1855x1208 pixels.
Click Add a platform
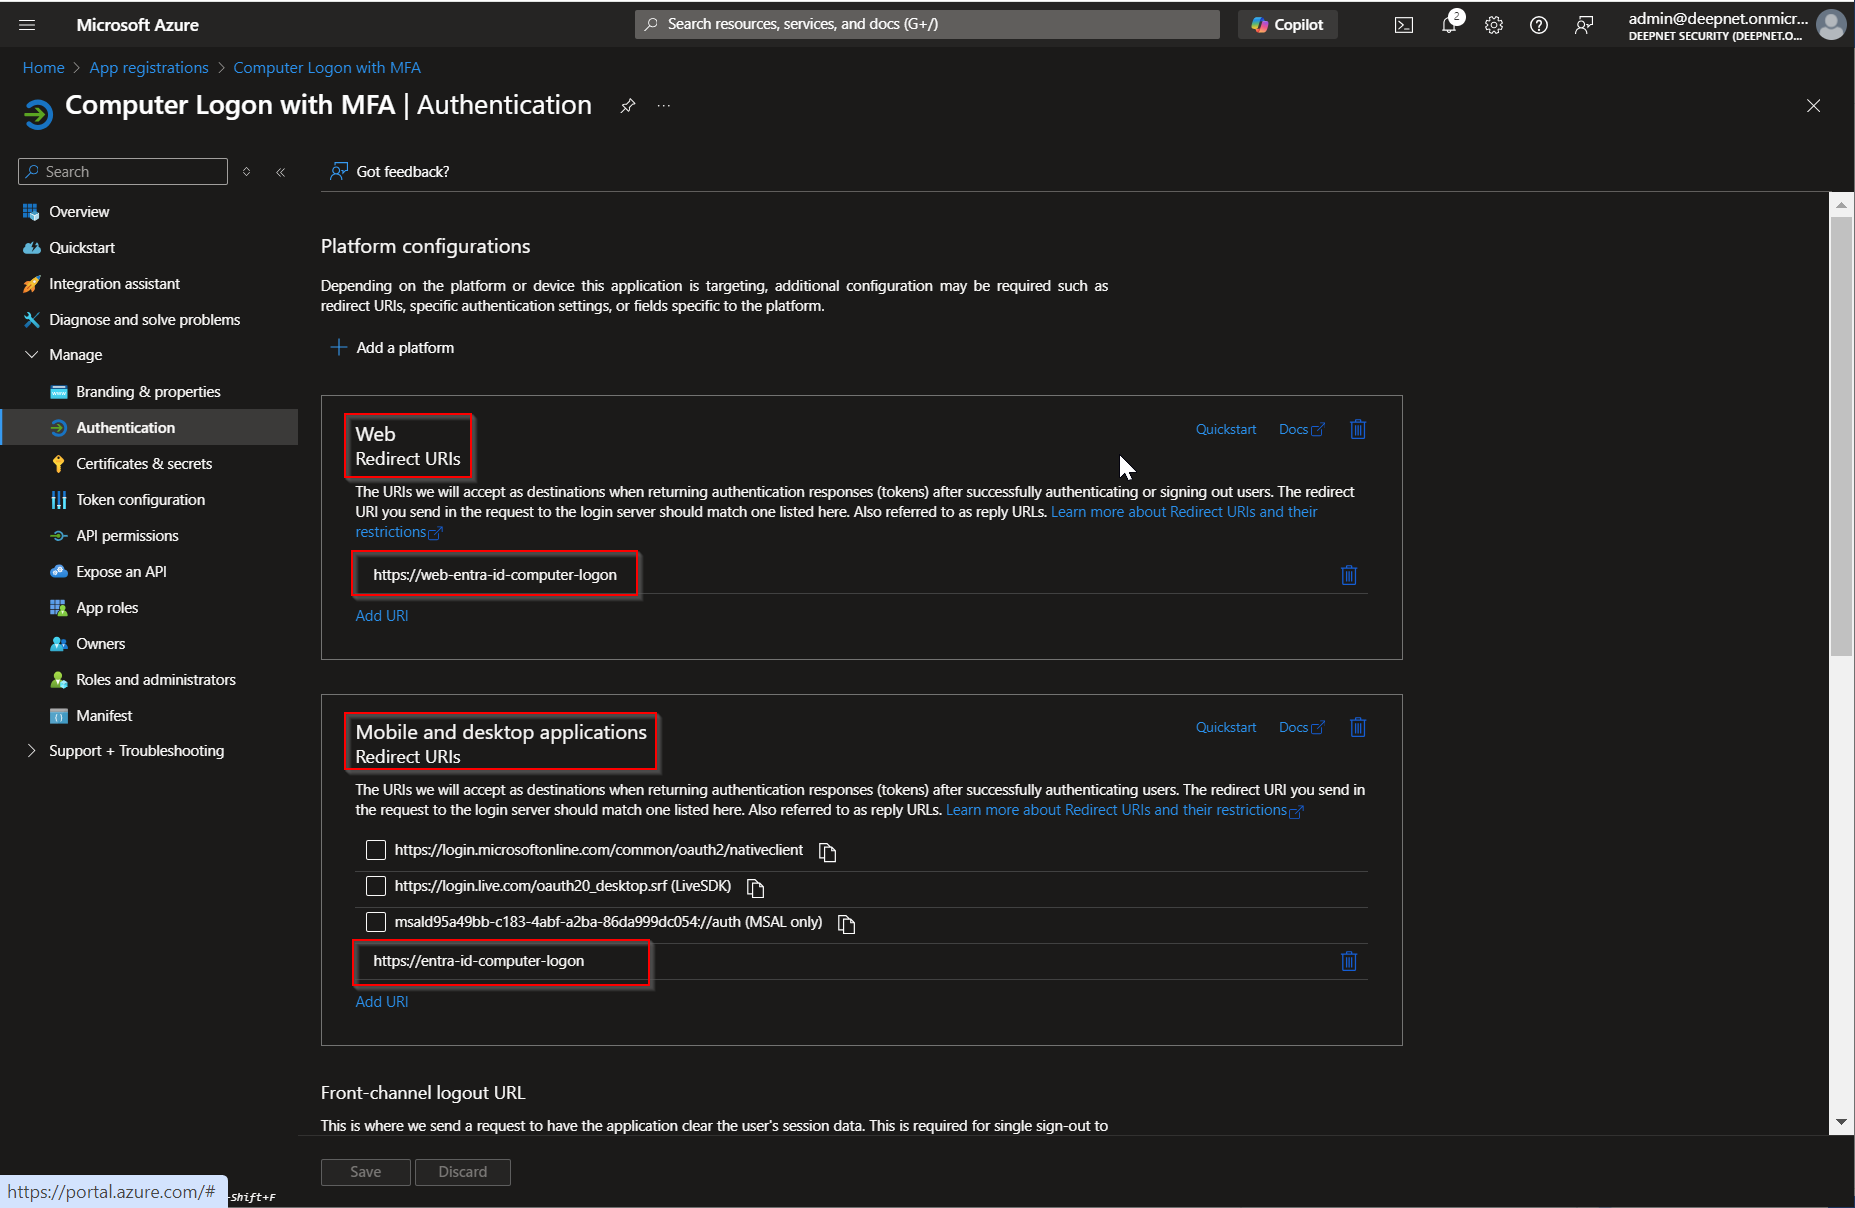tap(392, 348)
